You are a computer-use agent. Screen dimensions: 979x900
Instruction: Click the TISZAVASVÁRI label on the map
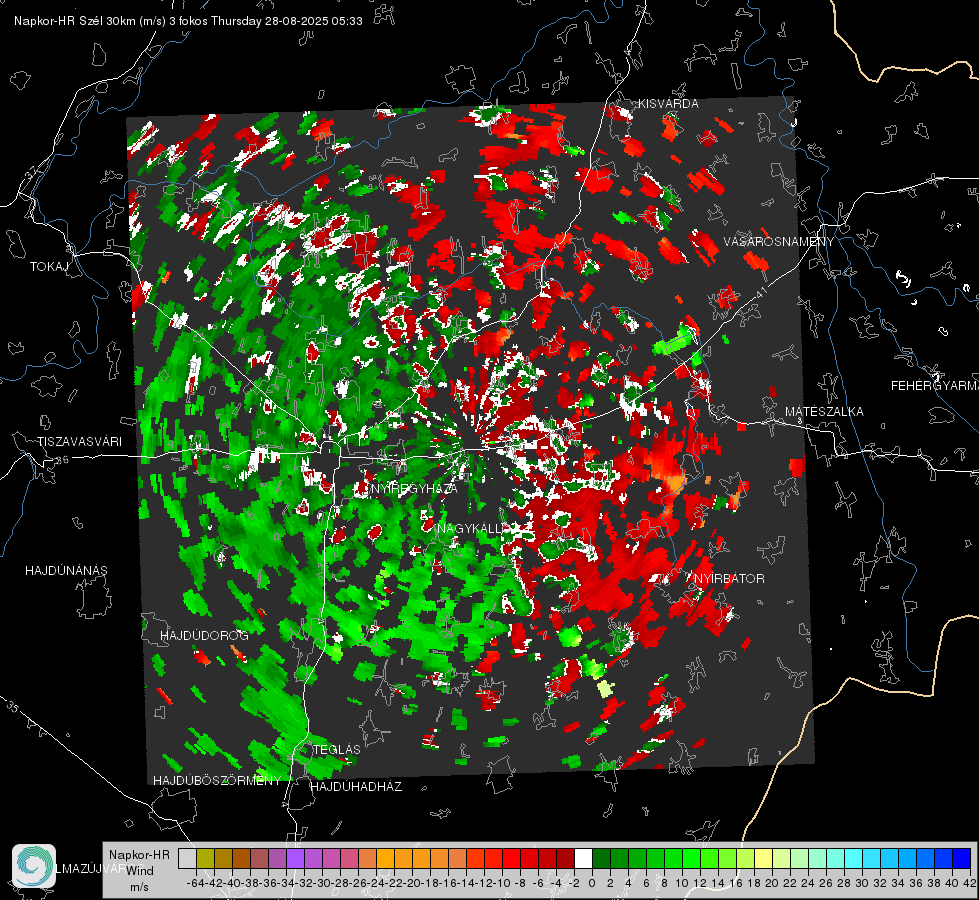coord(79,442)
